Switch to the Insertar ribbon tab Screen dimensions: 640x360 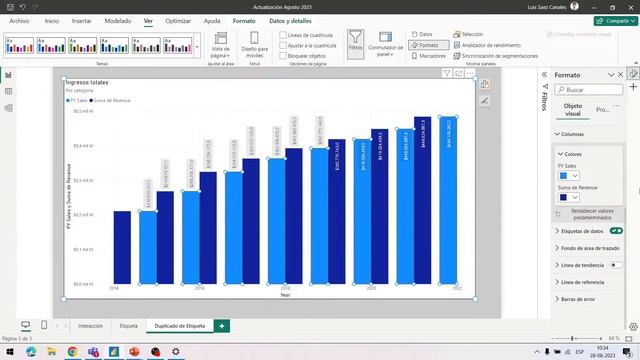coord(82,21)
